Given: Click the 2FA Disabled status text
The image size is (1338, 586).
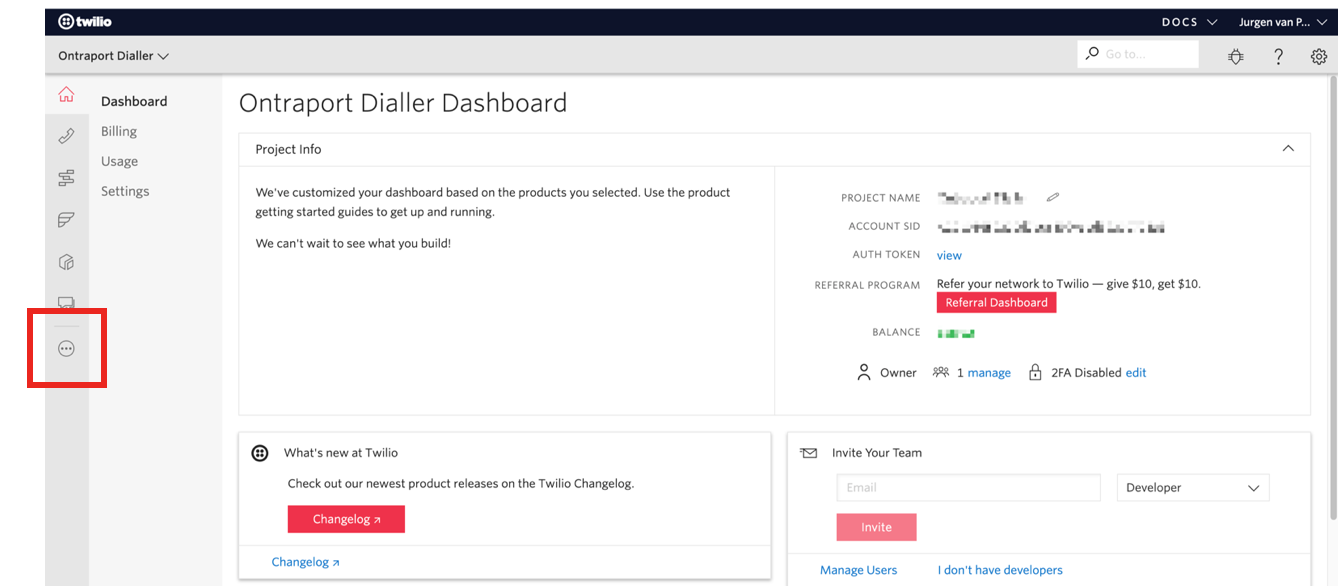Looking at the screenshot, I should click(x=1086, y=373).
